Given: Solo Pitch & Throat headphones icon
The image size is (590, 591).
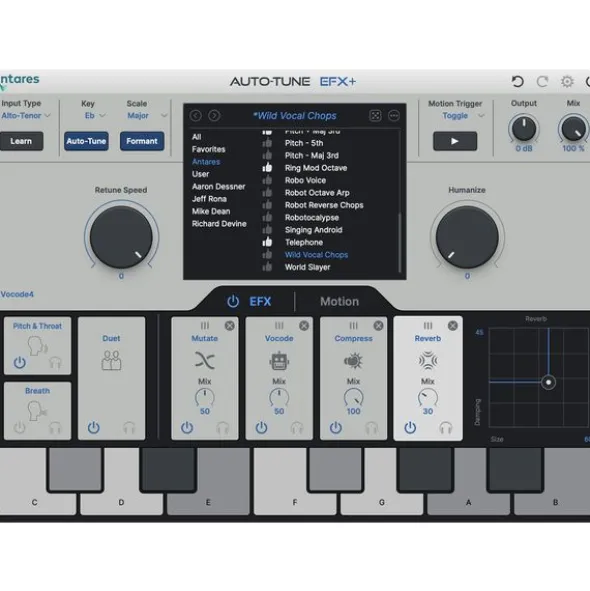Looking at the screenshot, I should tap(55, 363).
